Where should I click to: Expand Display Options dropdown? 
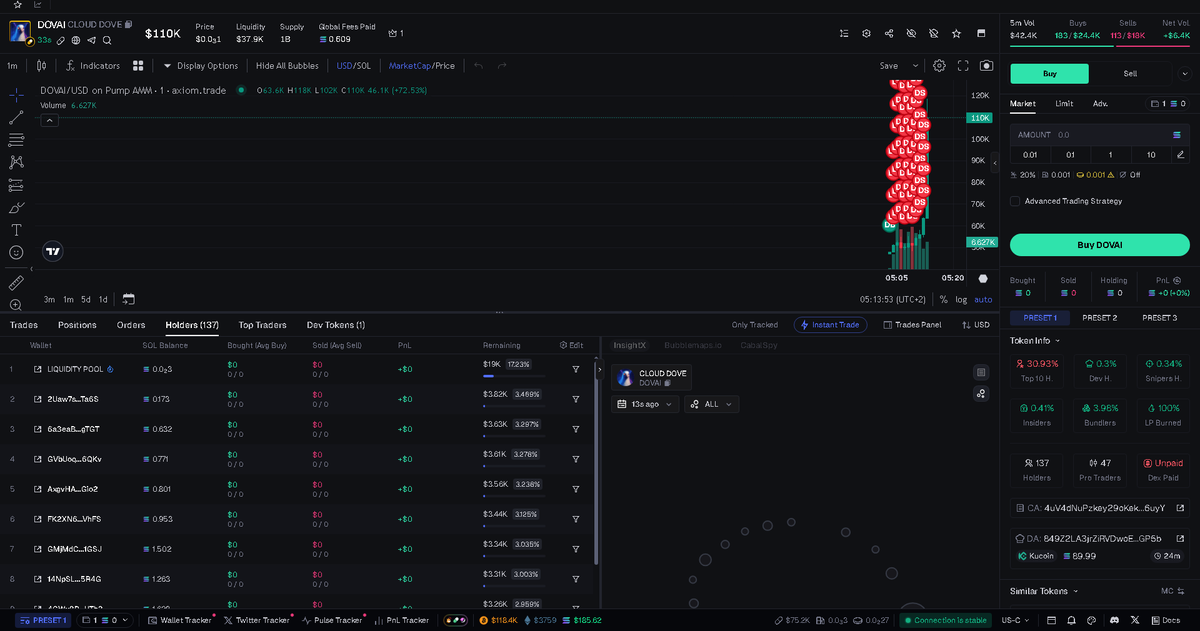[201, 66]
